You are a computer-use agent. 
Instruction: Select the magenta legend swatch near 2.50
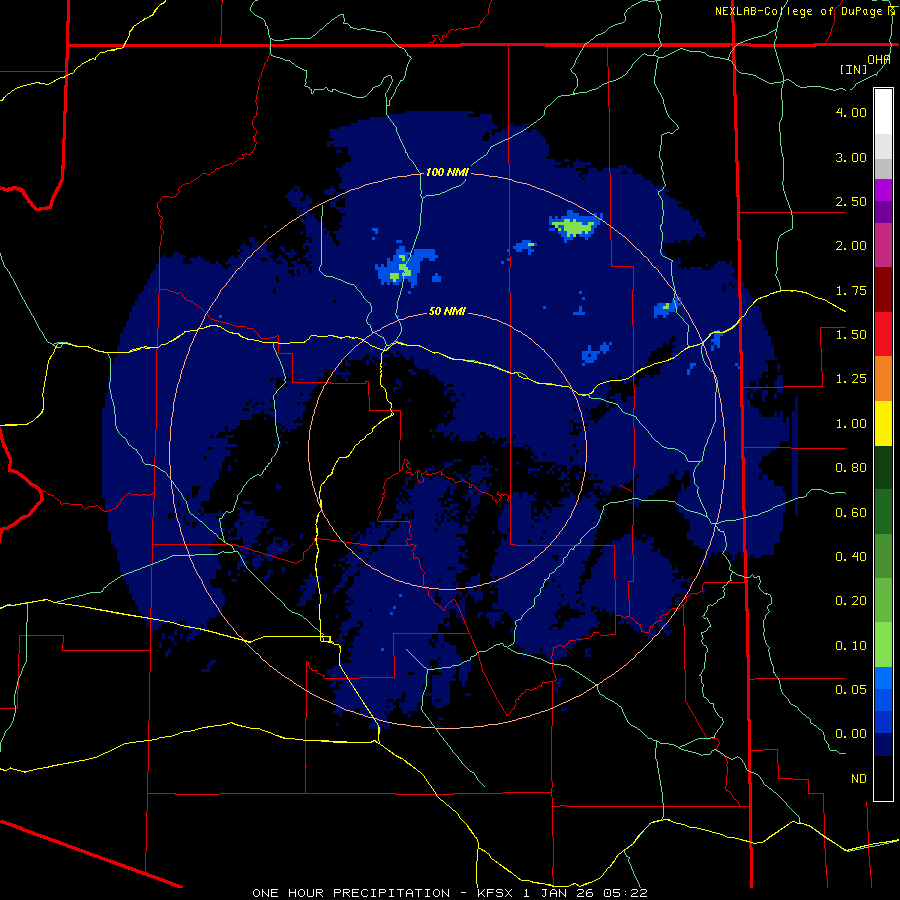click(883, 190)
